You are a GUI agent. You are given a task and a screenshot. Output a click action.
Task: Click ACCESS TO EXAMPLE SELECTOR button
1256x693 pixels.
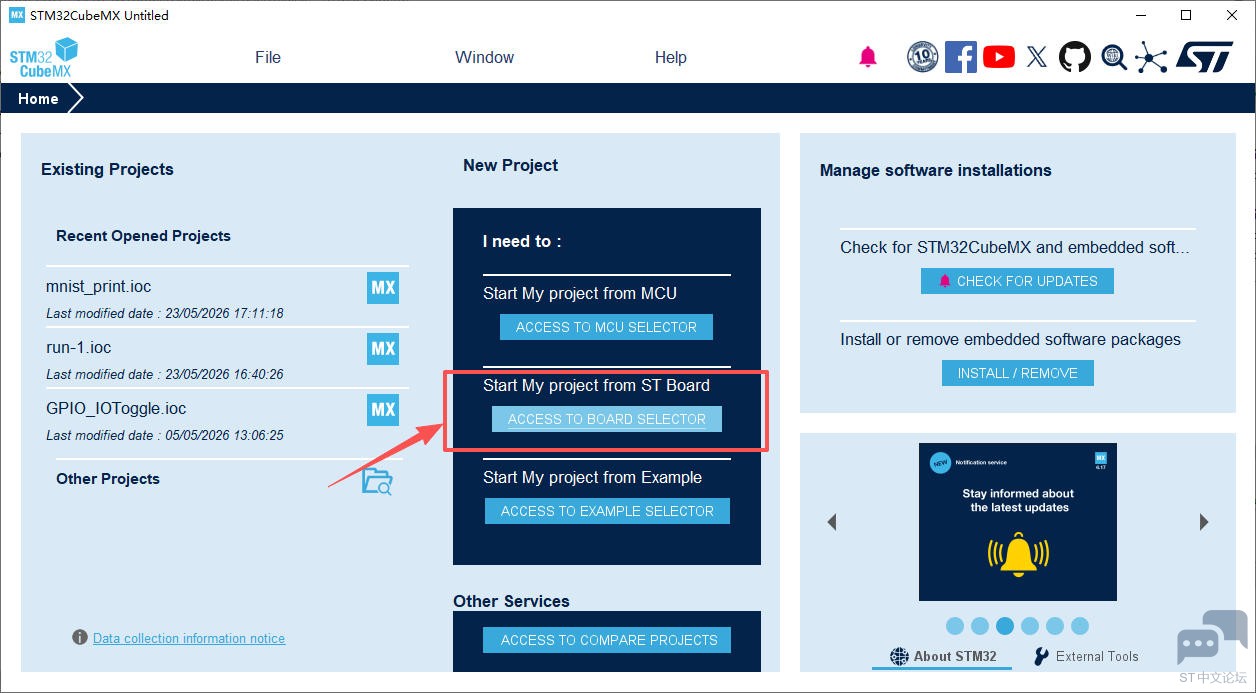pos(607,511)
